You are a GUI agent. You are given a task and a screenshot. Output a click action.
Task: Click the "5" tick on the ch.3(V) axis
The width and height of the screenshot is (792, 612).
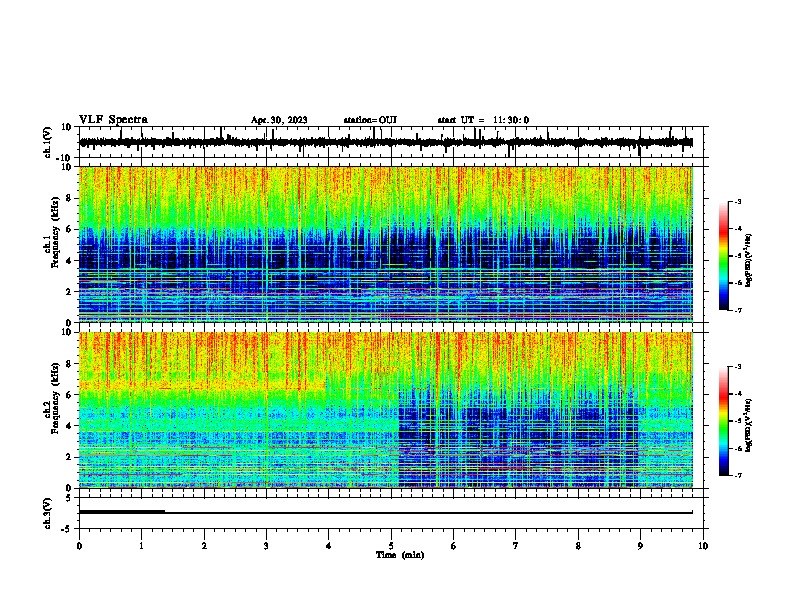[69, 498]
